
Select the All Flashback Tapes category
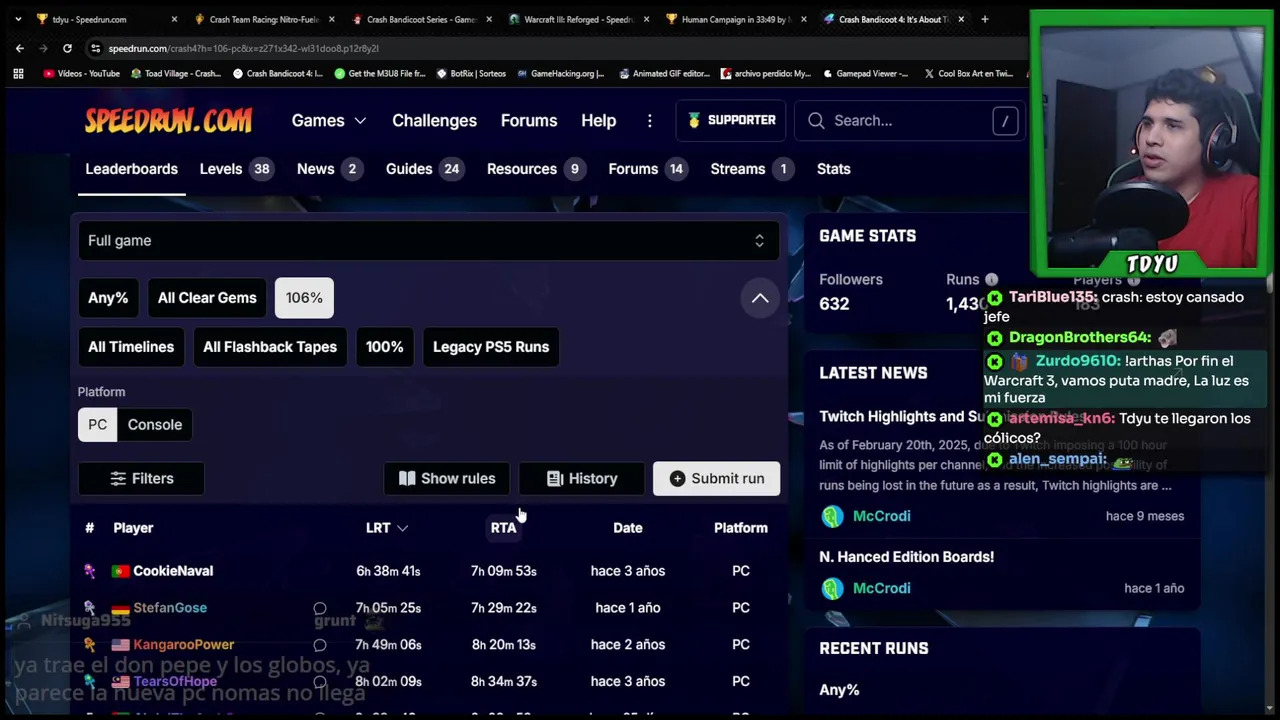(270, 347)
